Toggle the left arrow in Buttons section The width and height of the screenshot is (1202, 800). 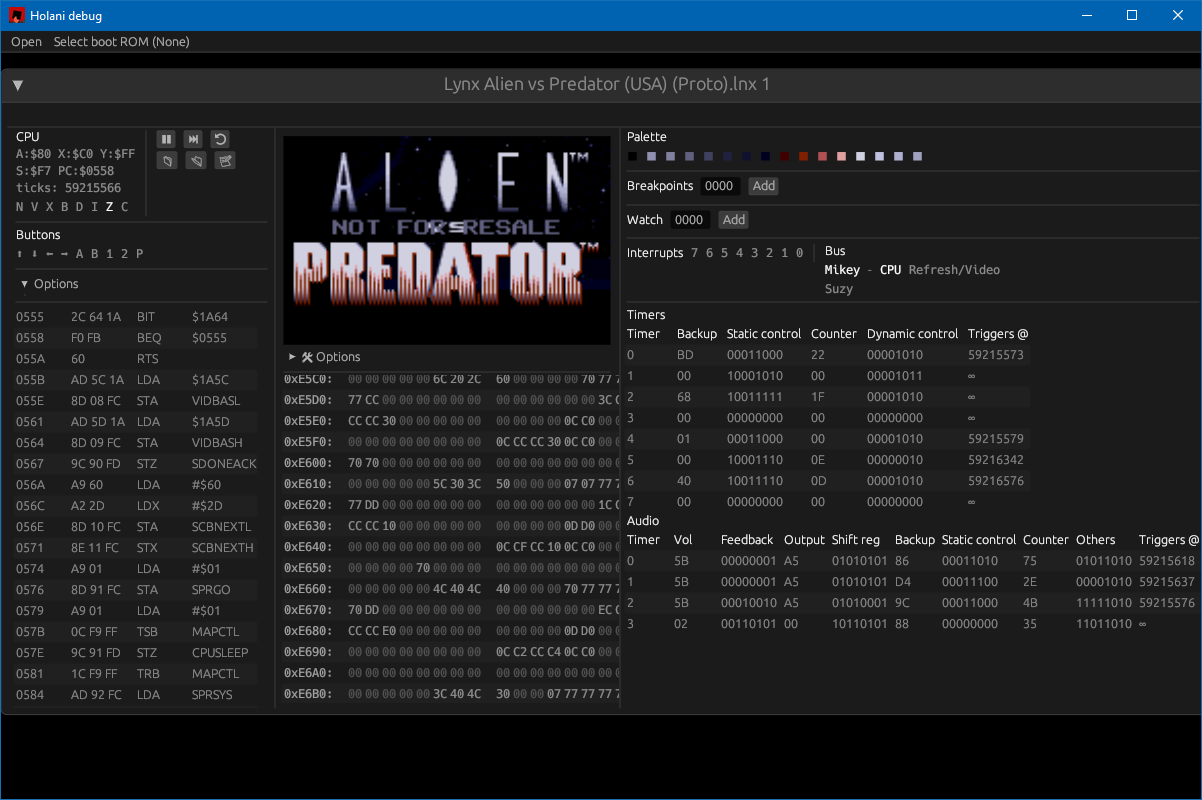(50, 254)
